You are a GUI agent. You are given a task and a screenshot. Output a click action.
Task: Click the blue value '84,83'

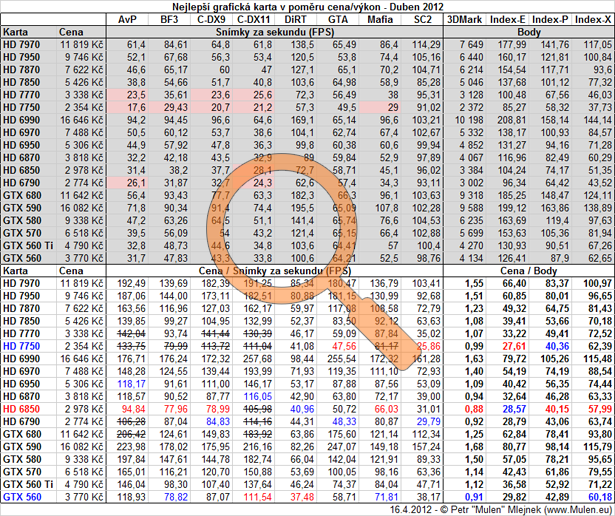coord(218,422)
